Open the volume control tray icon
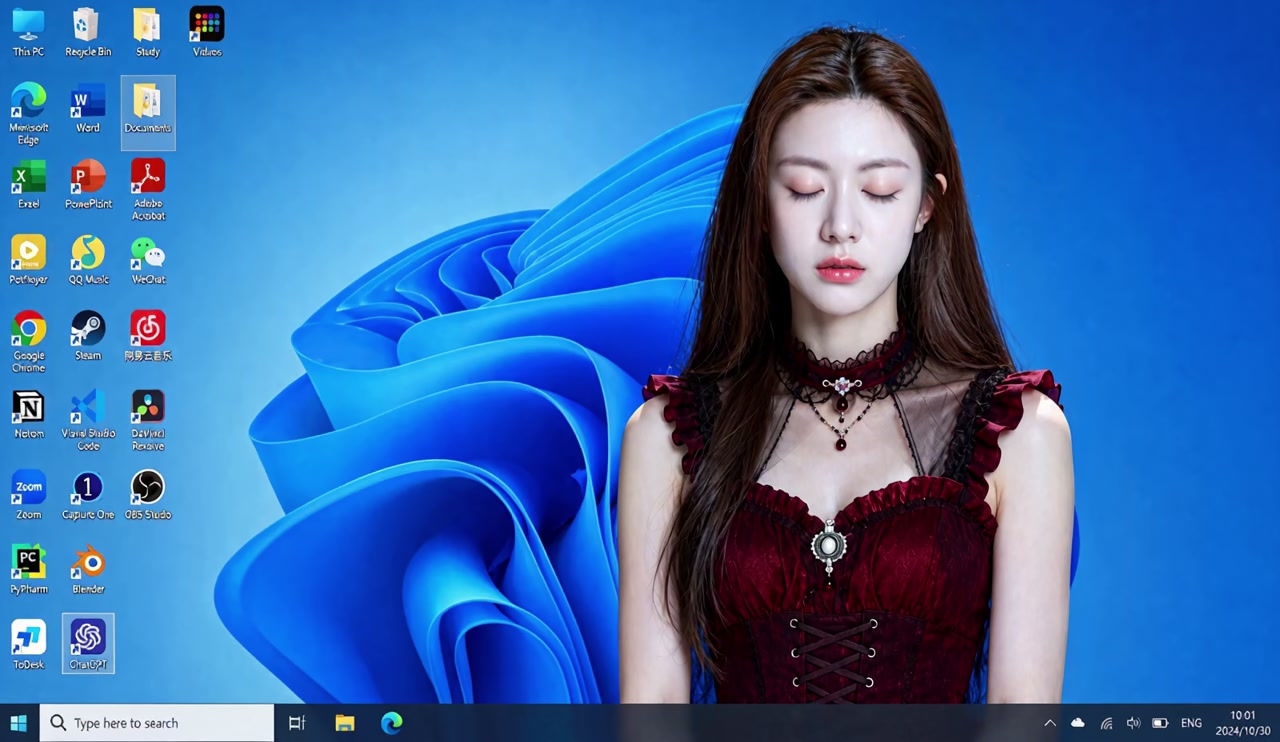This screenshot has width=1280, height=742. [1133, 723]
